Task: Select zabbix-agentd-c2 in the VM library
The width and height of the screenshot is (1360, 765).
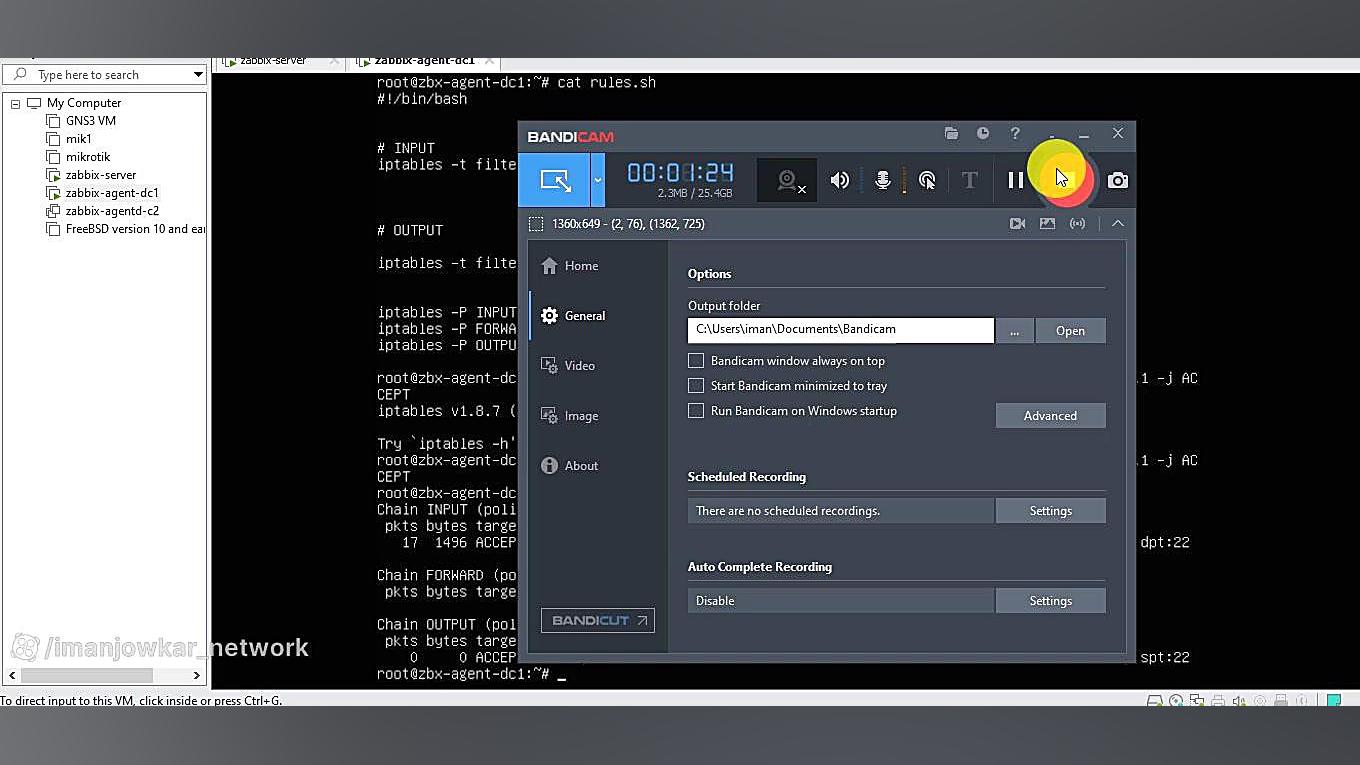Action: (x=112, y=211)
